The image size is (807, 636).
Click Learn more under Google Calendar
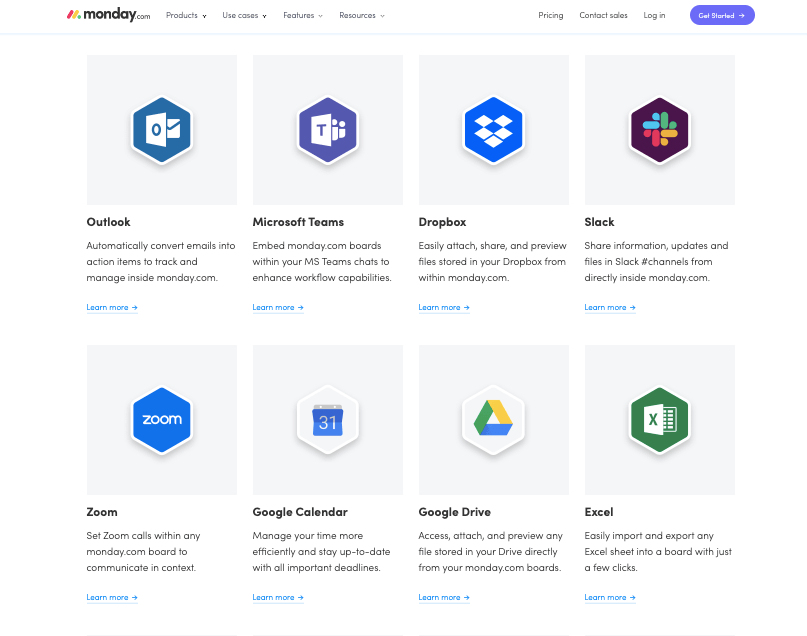pos(278,597)
